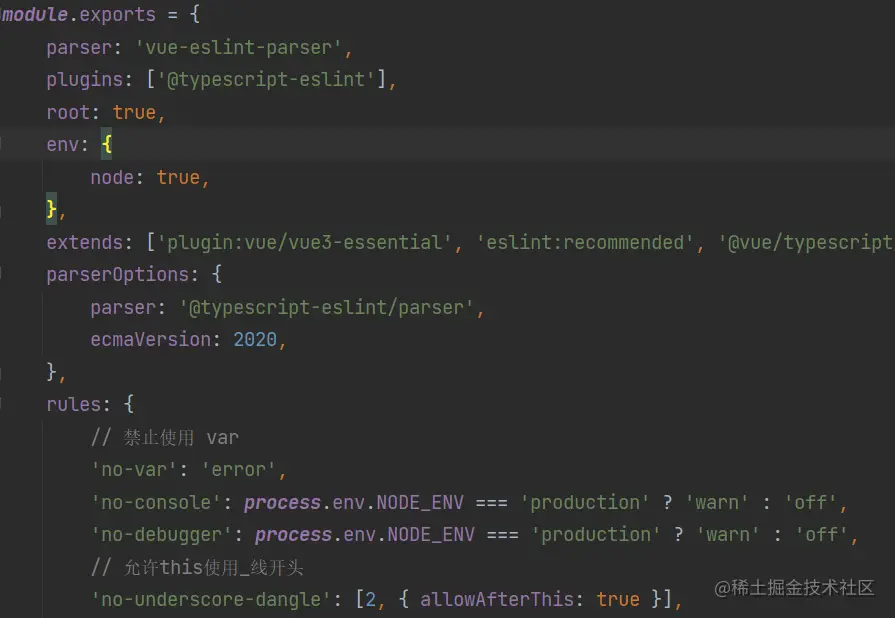Click the comment ending with 'var'
Screen dimensions: 895x618
165,438
